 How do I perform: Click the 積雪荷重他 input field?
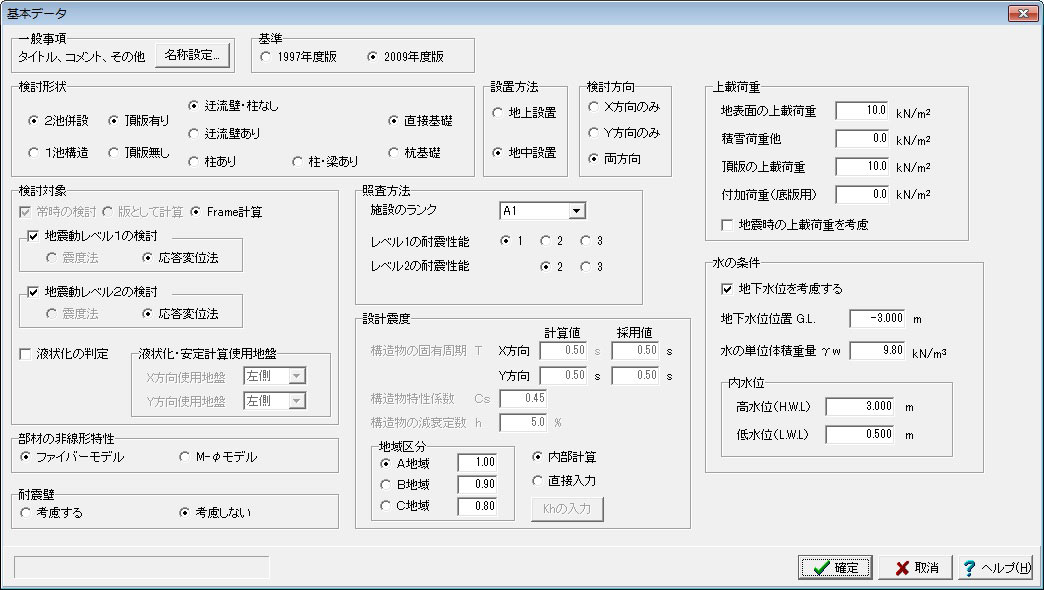coord(862,139)
